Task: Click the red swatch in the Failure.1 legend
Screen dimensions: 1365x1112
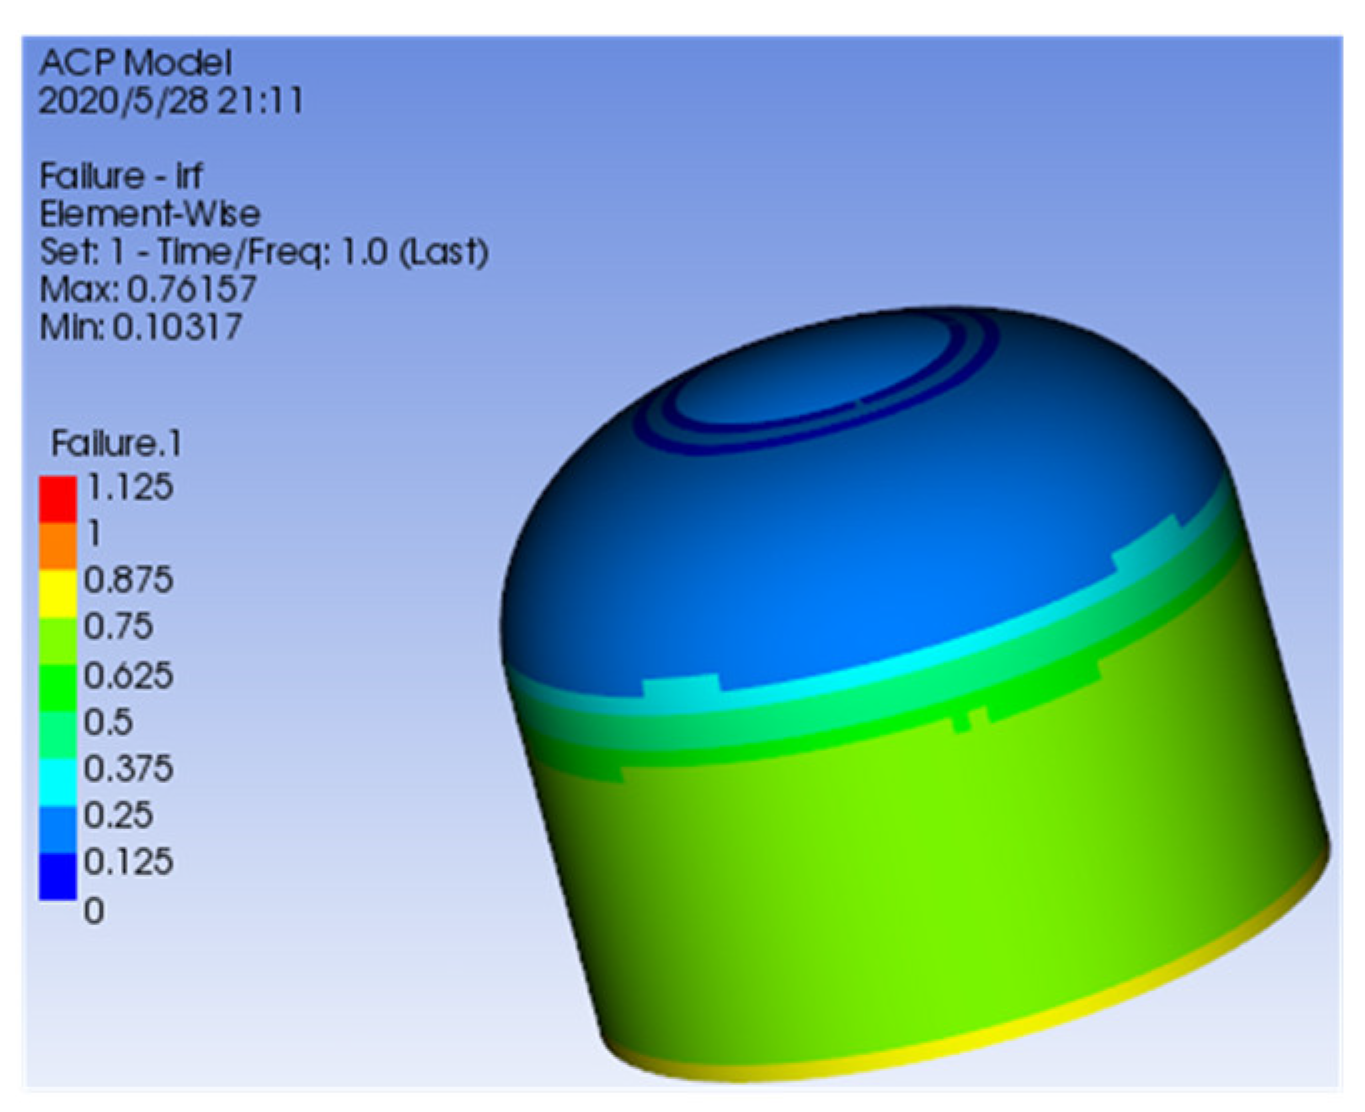Action: 58,499
